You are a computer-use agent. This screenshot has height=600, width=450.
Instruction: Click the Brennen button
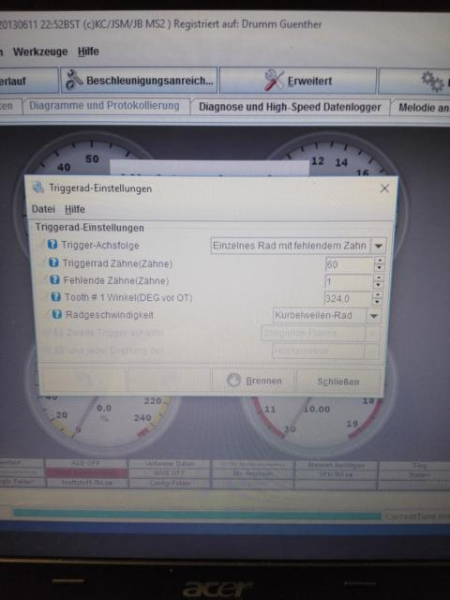(x=254, y=381)
